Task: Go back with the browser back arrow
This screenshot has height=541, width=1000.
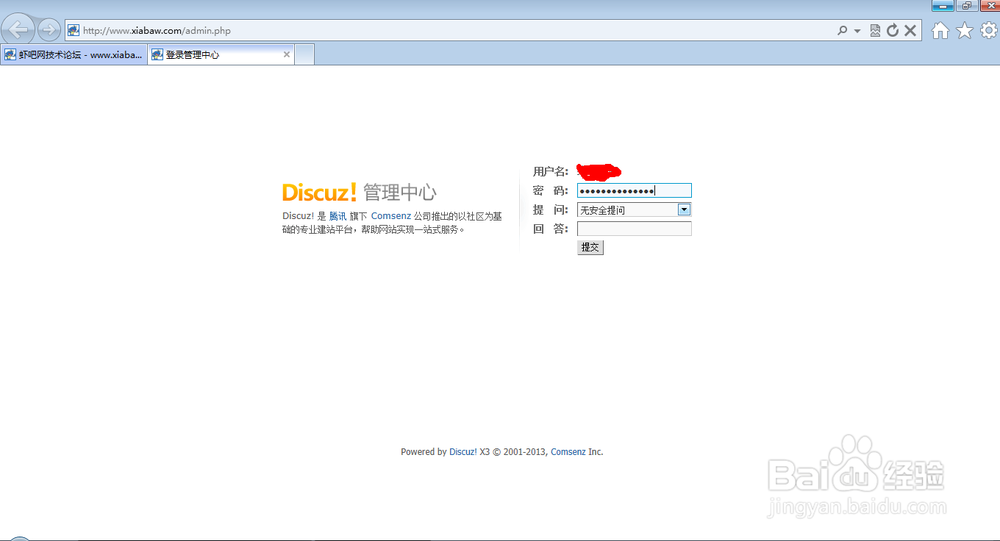Action: (x=18, y=29)
